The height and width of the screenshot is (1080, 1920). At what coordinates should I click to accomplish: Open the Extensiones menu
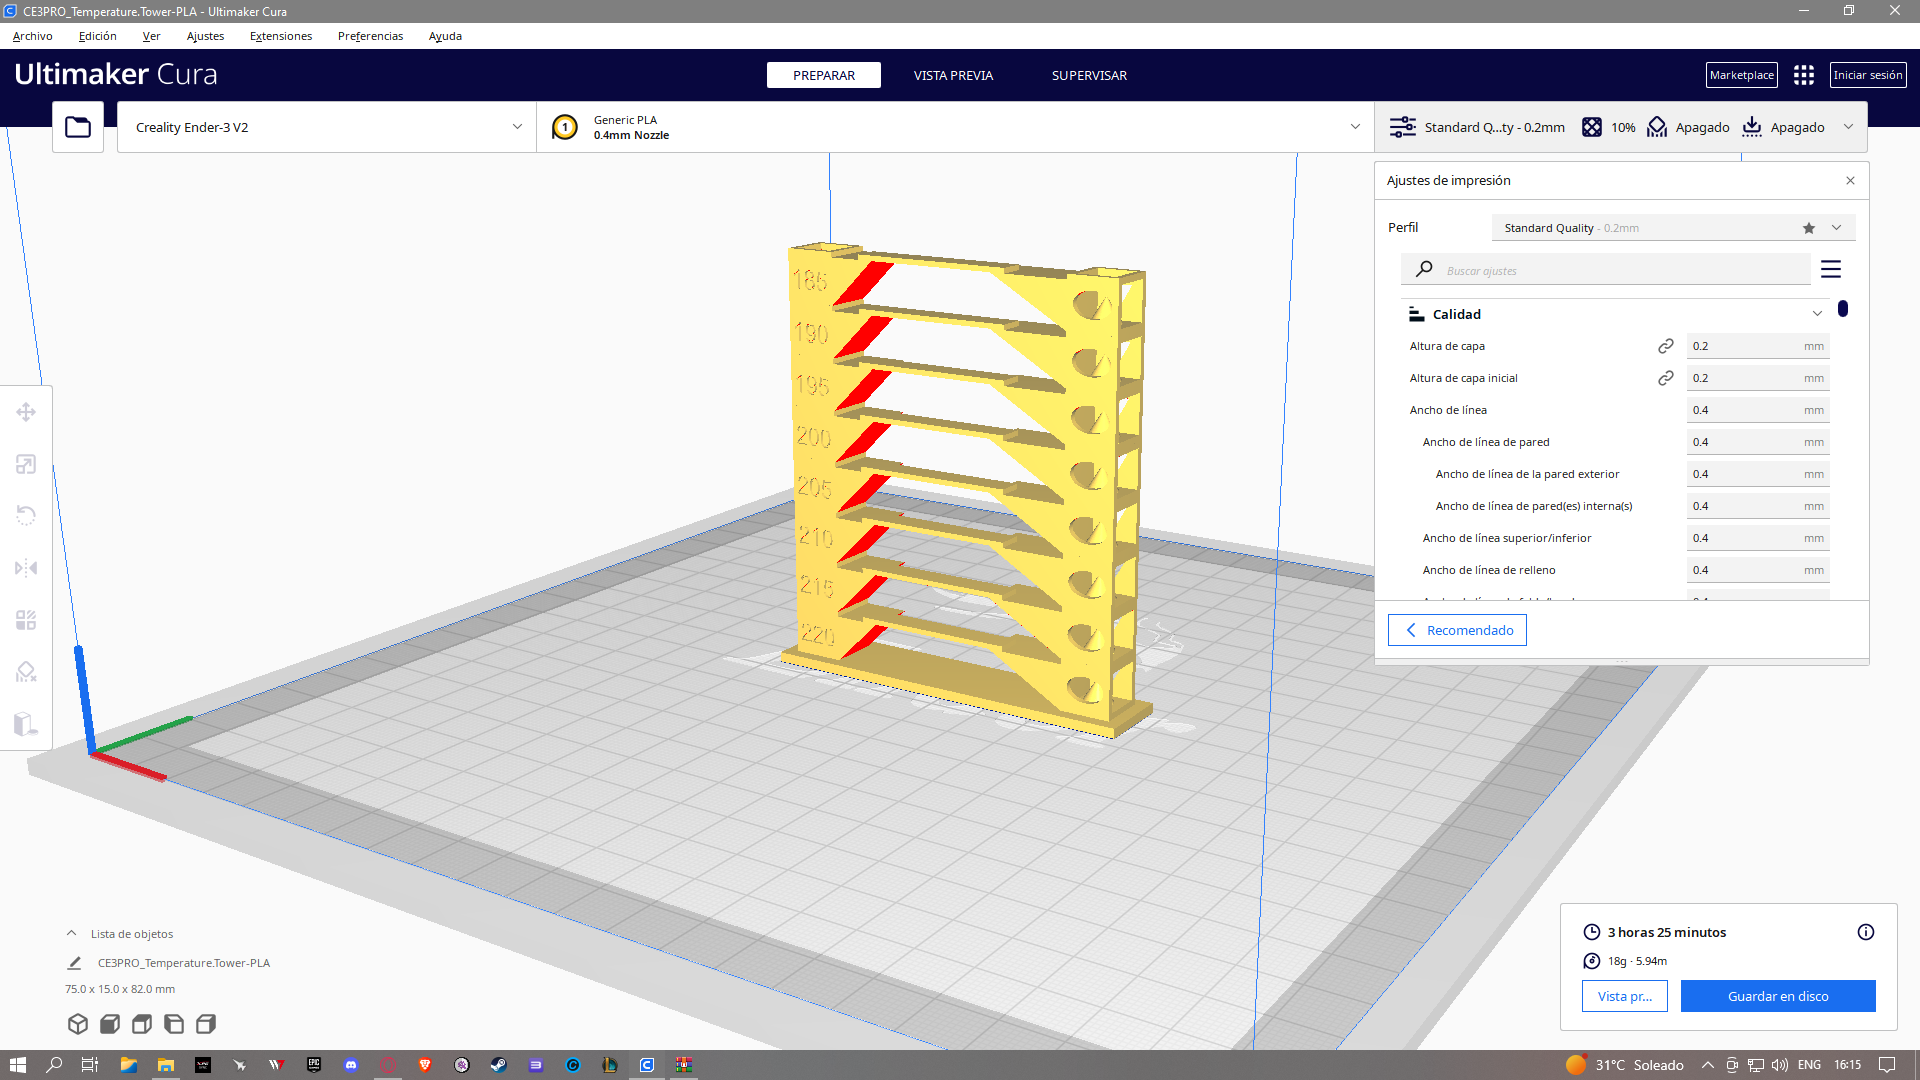pyautogui.click(x=281, y=36)
